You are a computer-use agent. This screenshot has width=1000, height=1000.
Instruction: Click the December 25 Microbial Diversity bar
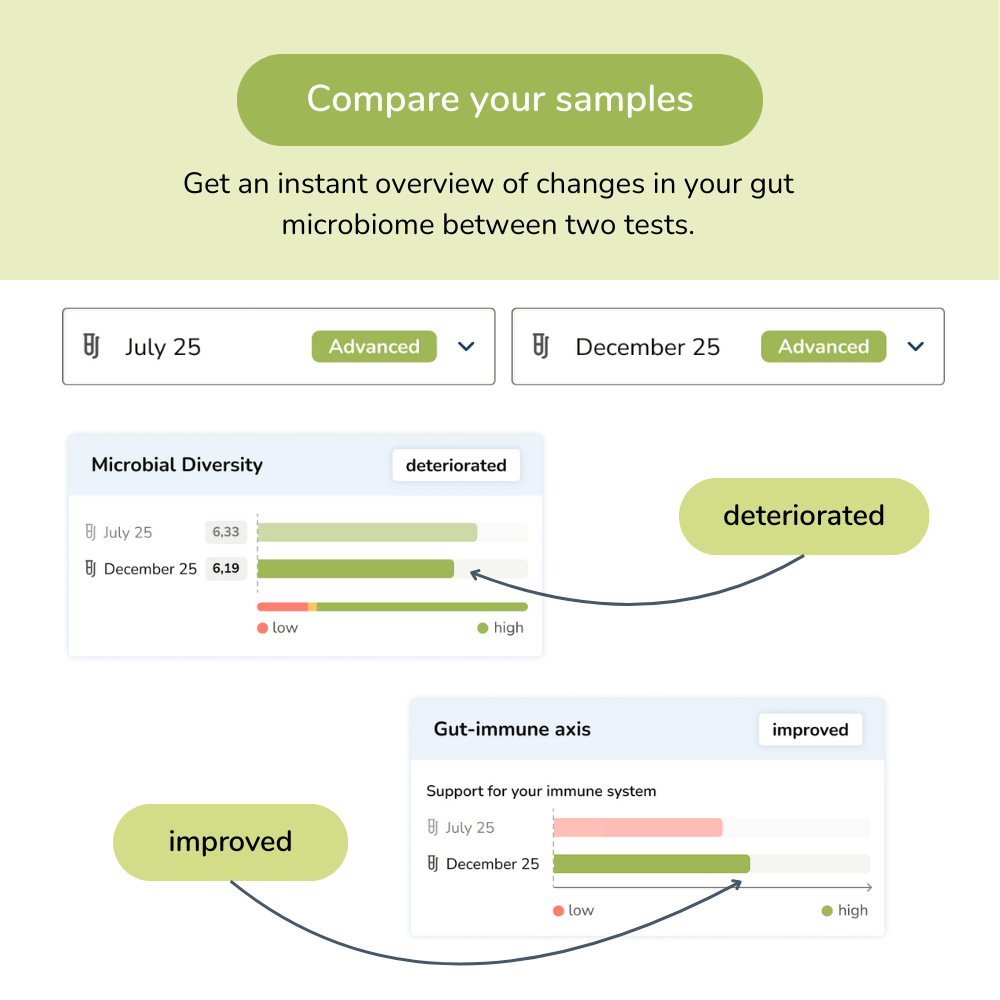(x=355, y=569)
